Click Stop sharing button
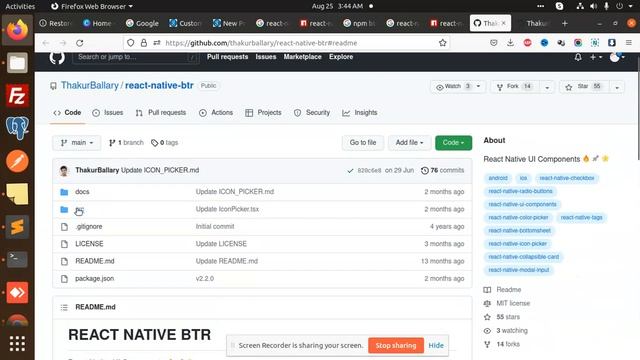The image size is (640, 360). 396,345
